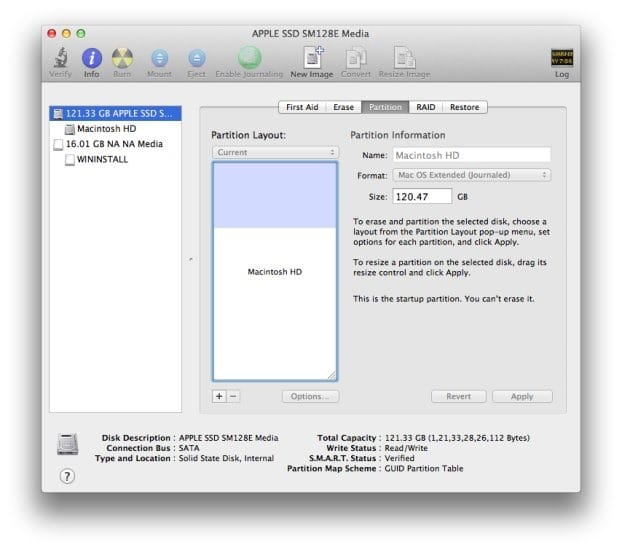The height and width of the screenshot is (550, 622).
Task: Create a New Image from toolbar
Action: point(312,59)
